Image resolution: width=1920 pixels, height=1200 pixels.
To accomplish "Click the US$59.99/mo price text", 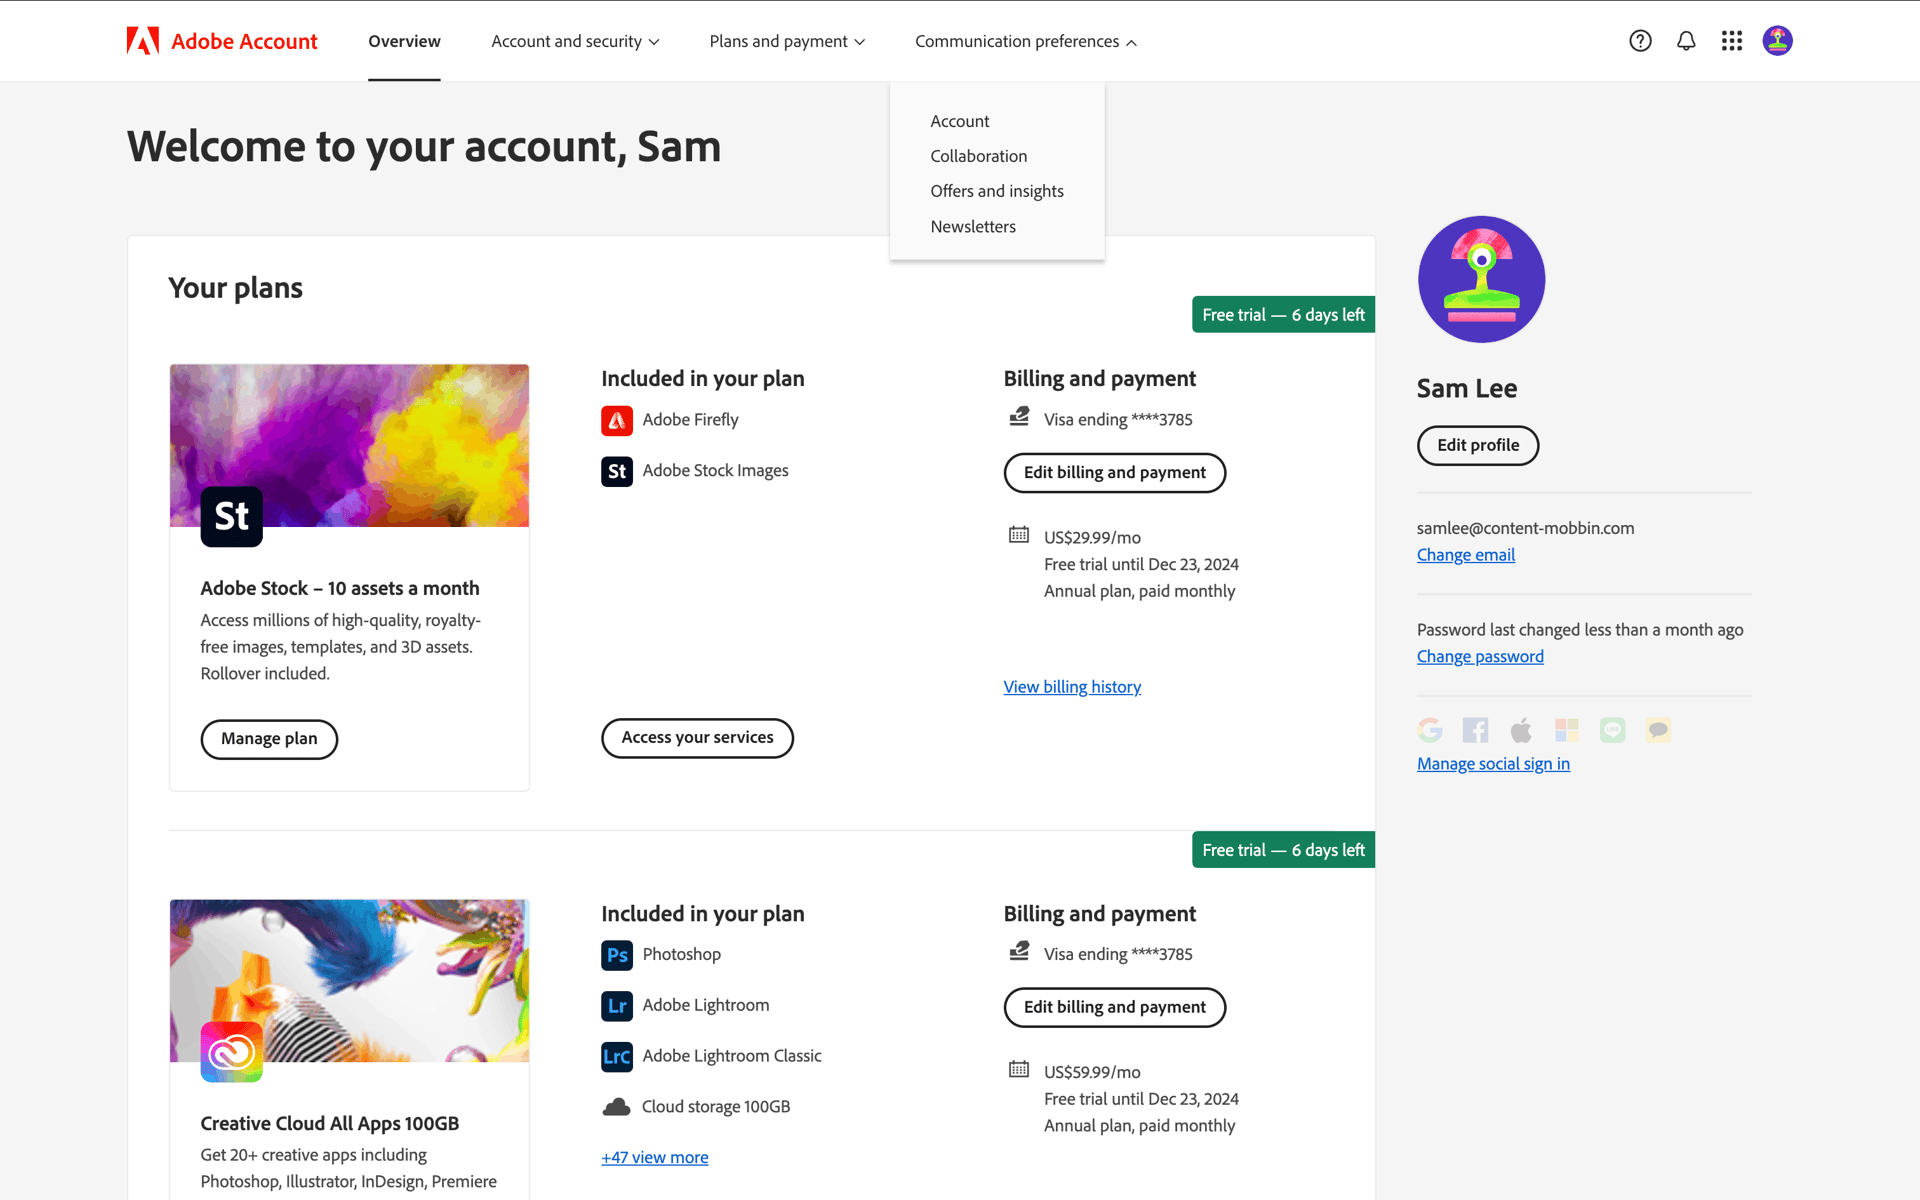I will click(x=1092, y=1073).
